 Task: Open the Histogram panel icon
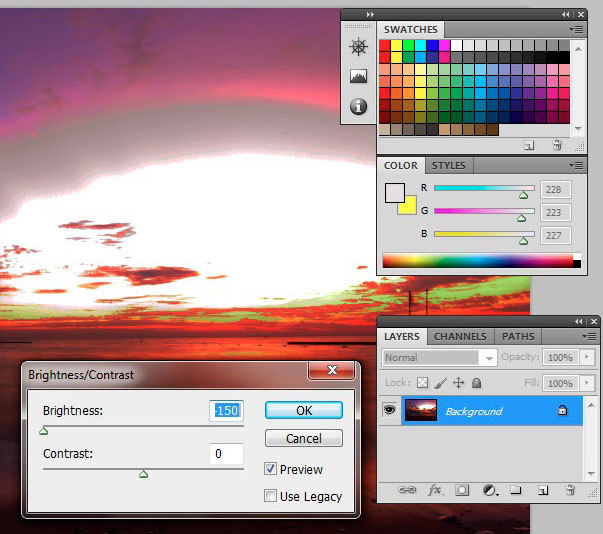357,76
